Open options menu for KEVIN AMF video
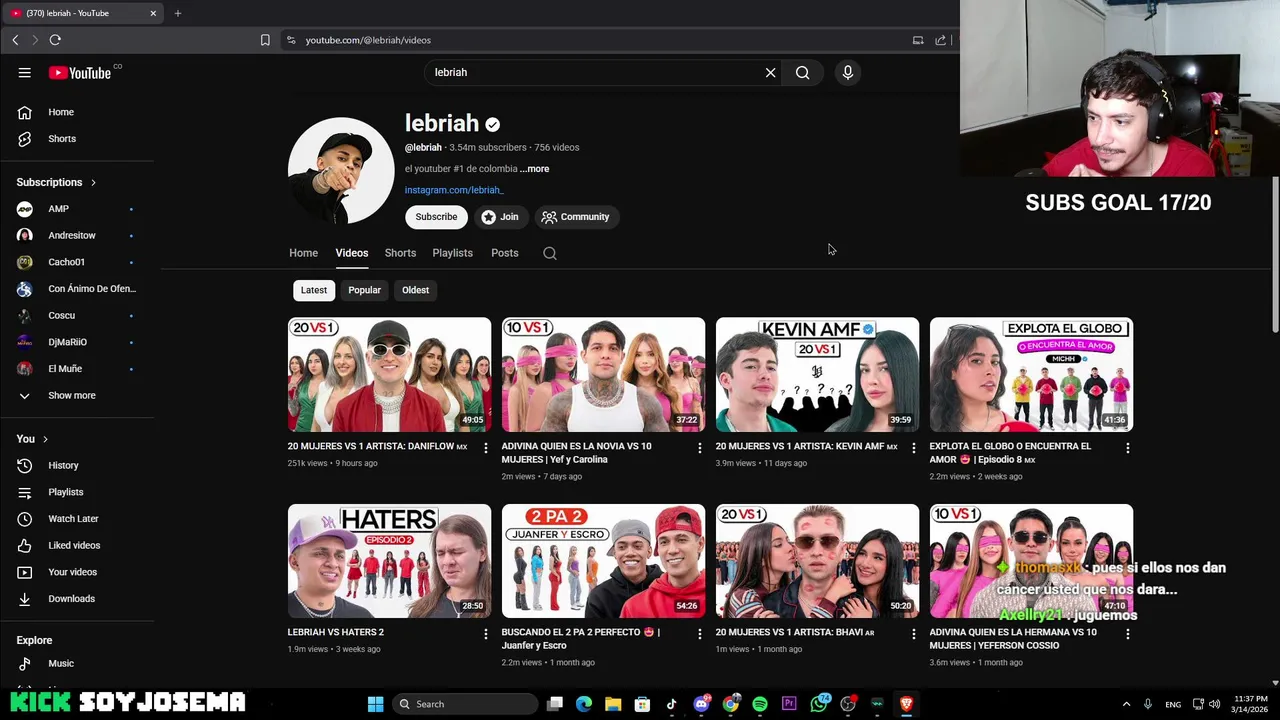 click(x=914, y=448)
